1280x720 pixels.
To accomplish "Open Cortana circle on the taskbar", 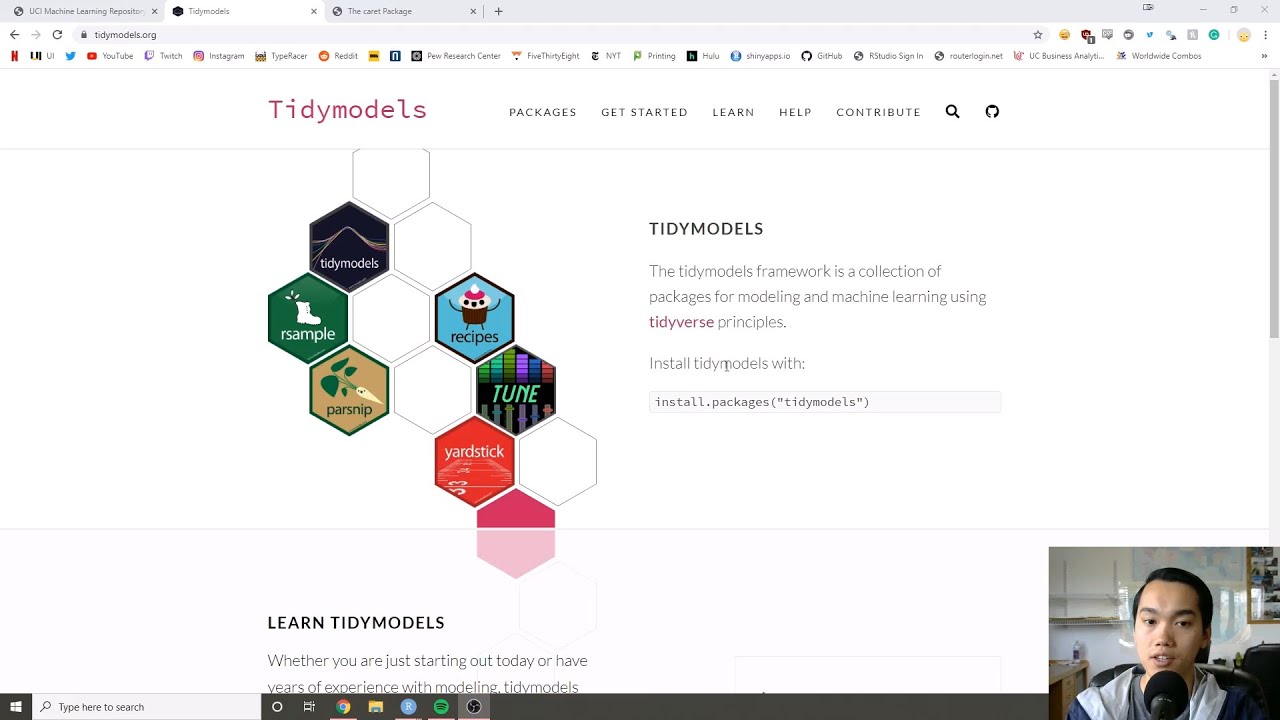I will pyautogui.click(x=277, y=707).
